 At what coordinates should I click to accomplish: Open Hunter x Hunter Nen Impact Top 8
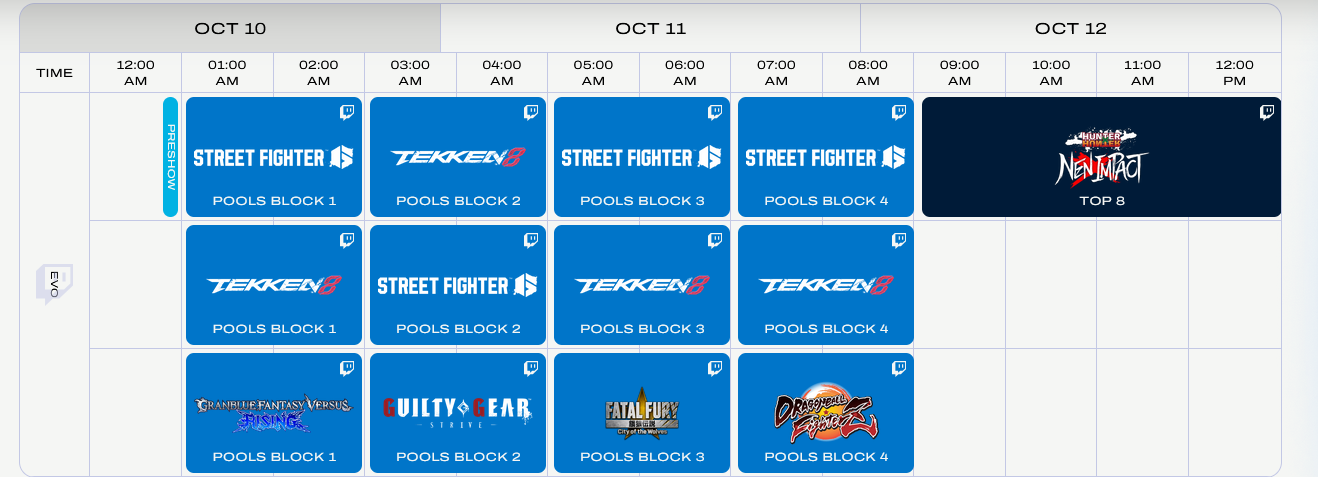1100,157
